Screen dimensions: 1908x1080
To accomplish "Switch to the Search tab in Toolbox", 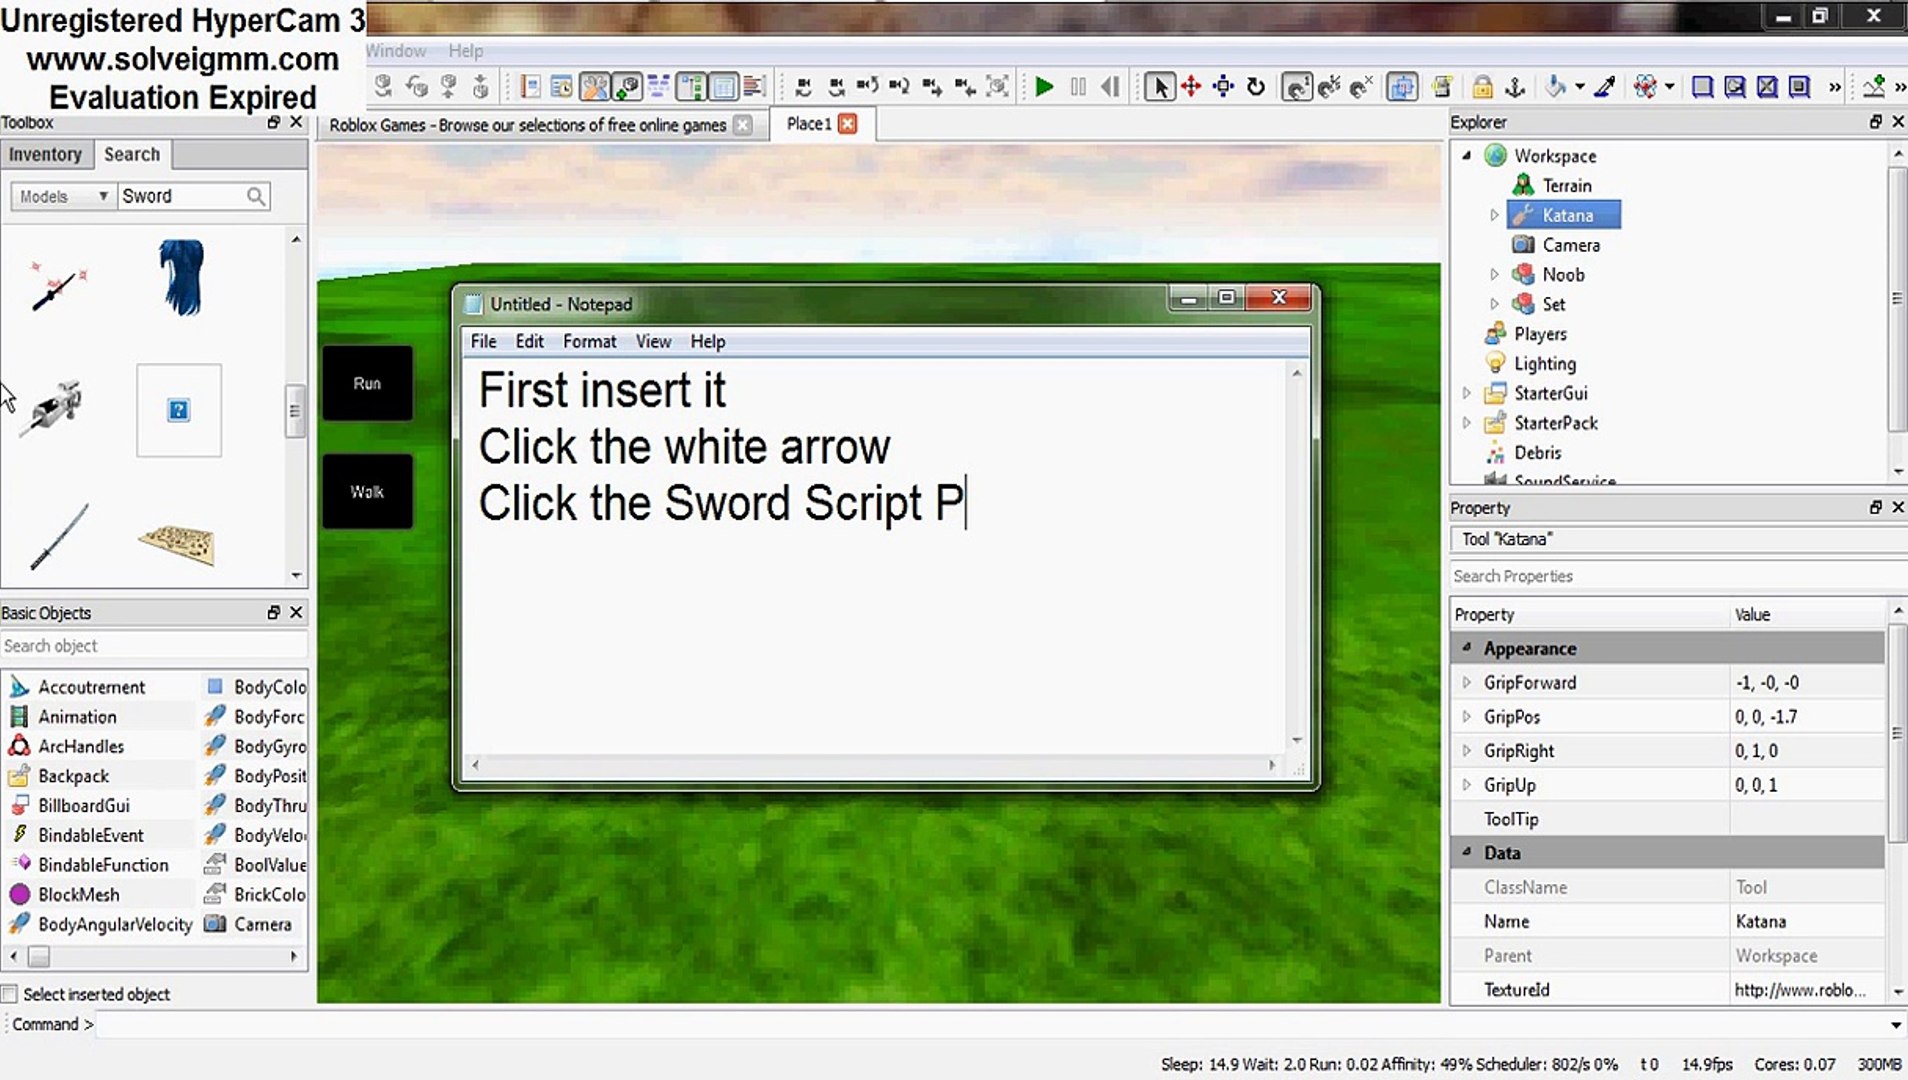I will tap(132, 154).
